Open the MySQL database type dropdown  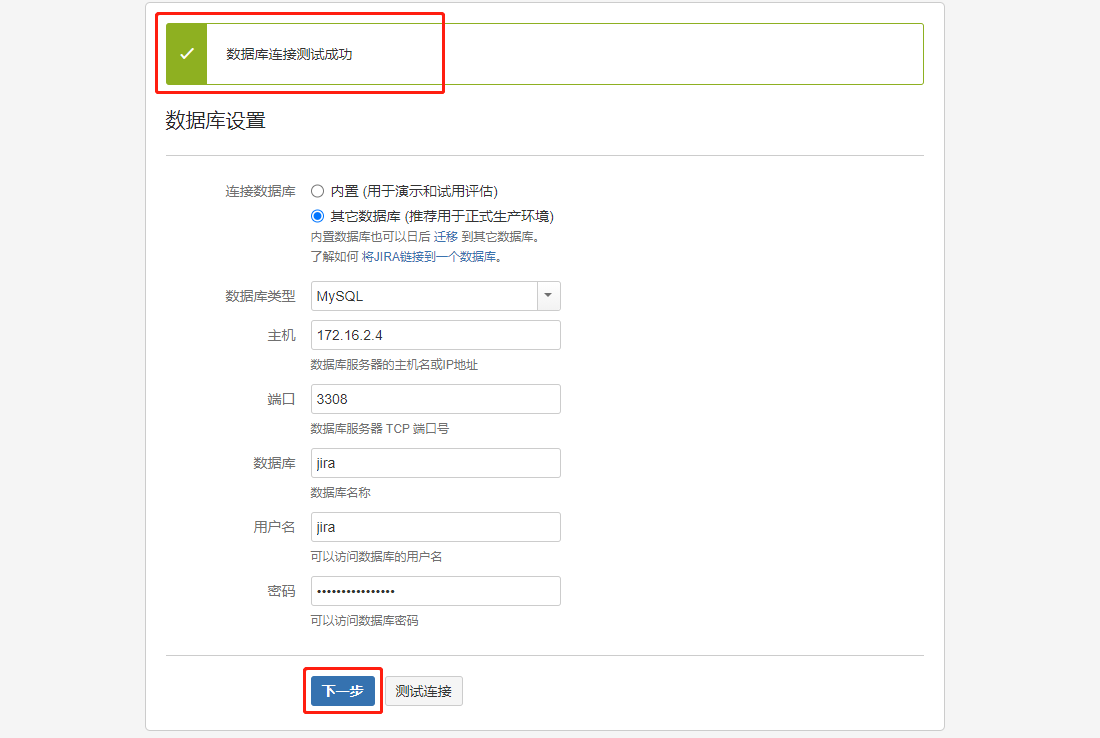435,296
